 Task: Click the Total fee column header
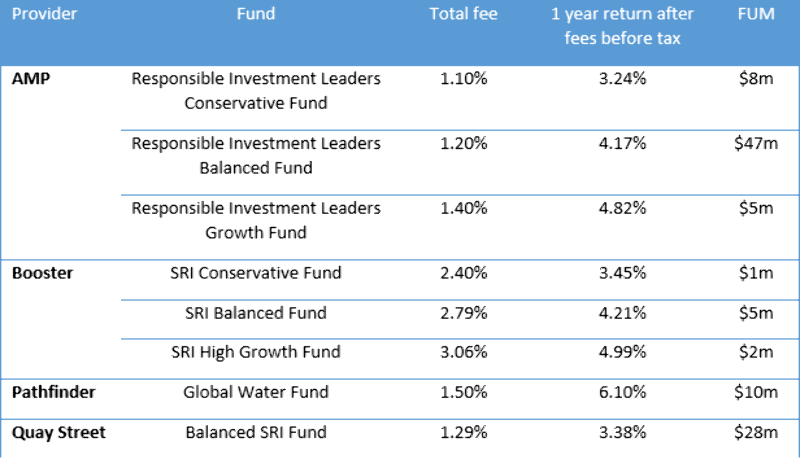click(463, 15)
